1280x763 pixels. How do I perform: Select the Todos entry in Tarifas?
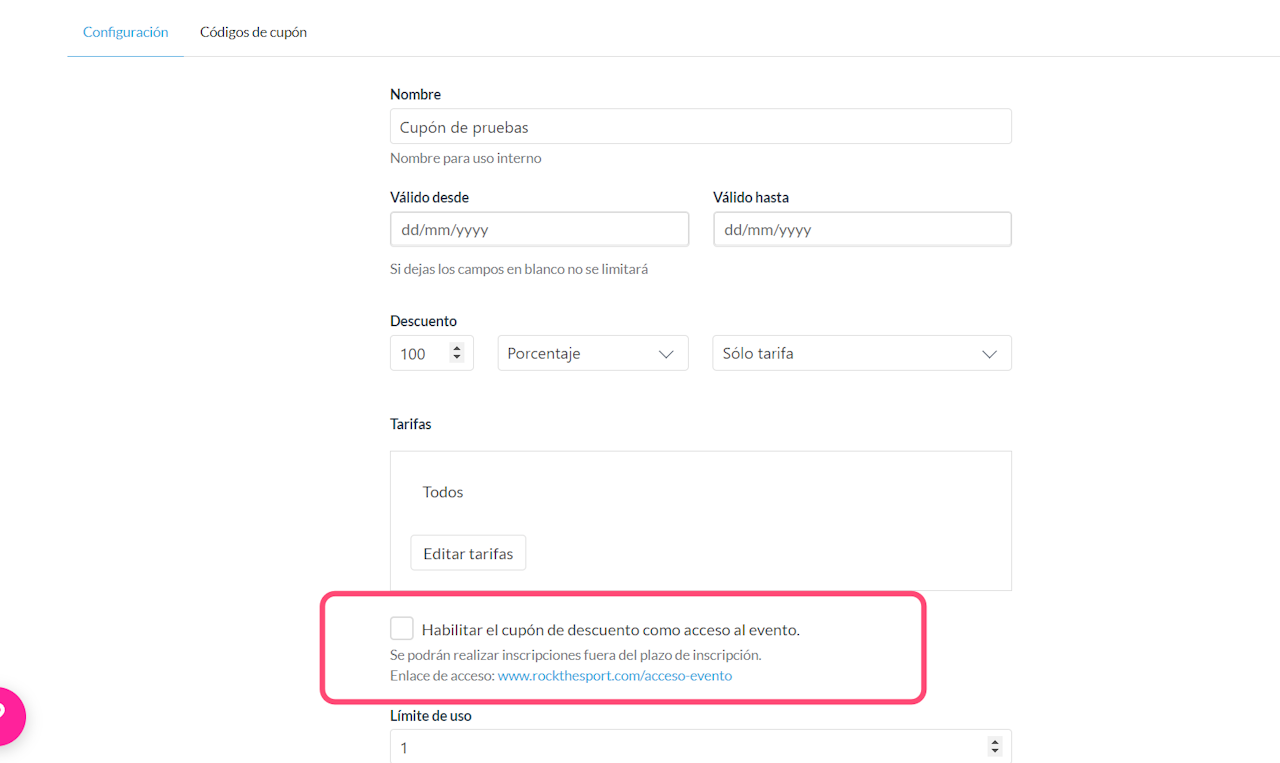click(x=443, y=492)
